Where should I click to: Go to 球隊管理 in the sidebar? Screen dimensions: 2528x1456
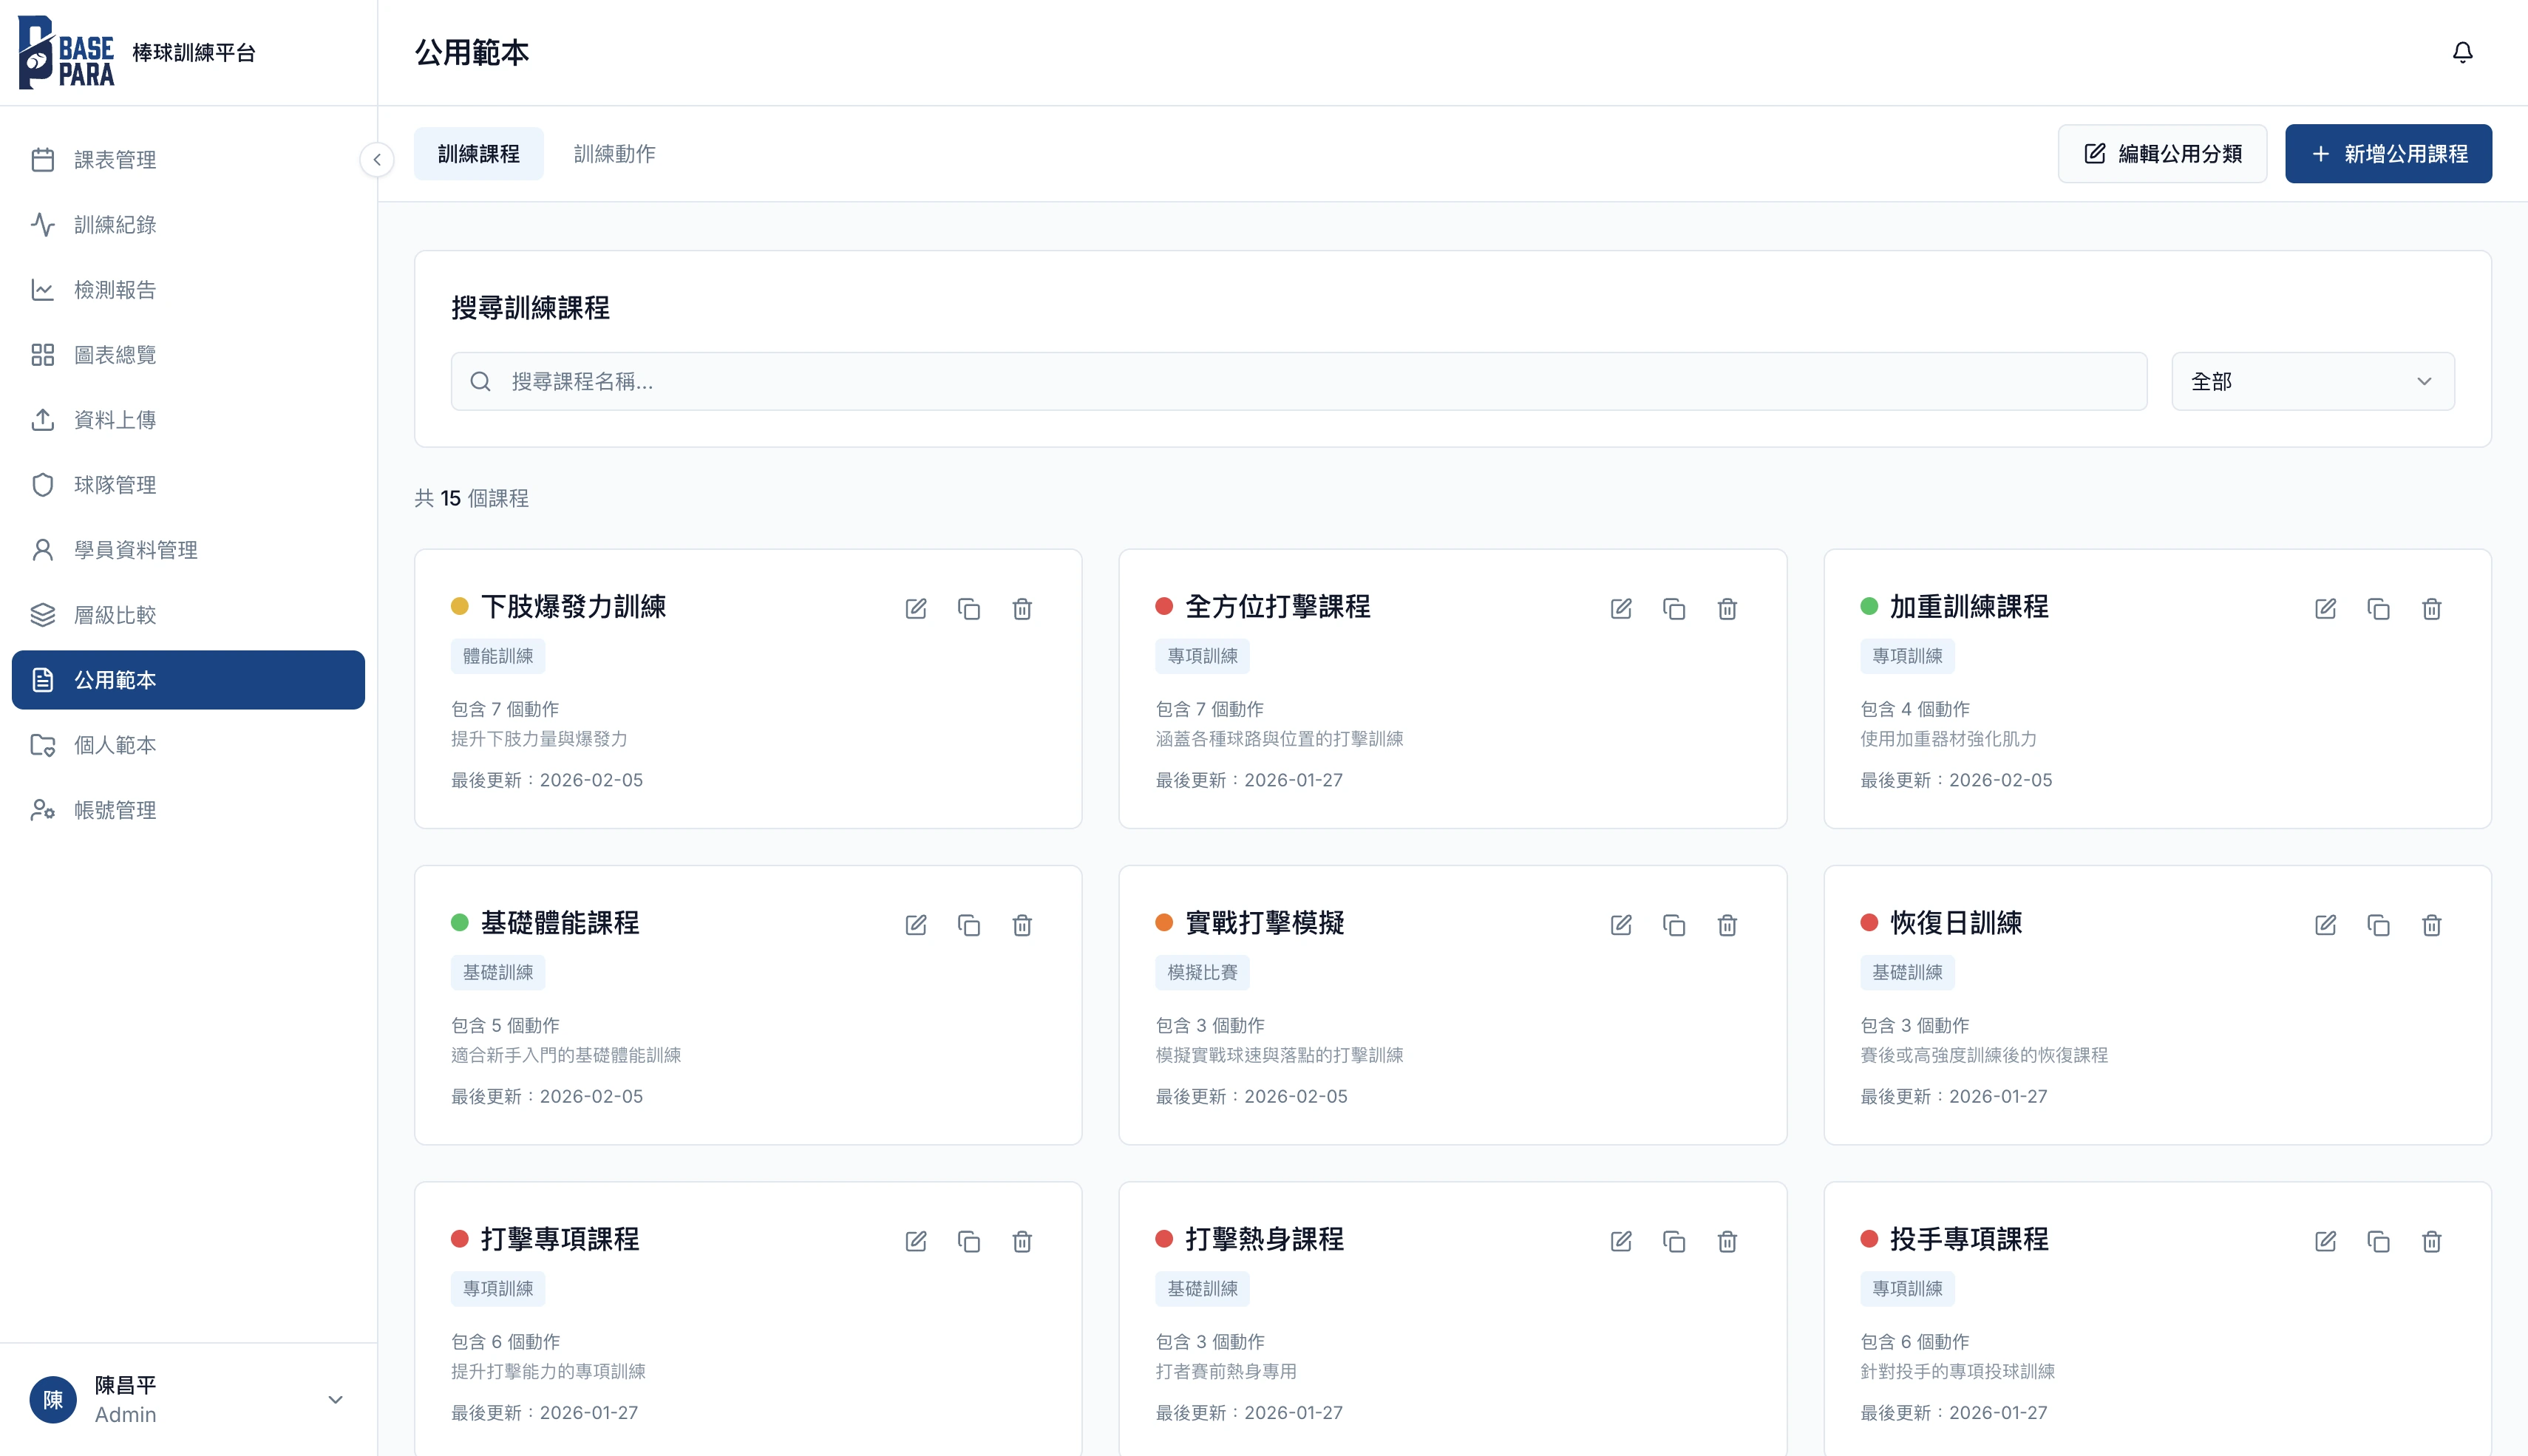coord(188,485)
